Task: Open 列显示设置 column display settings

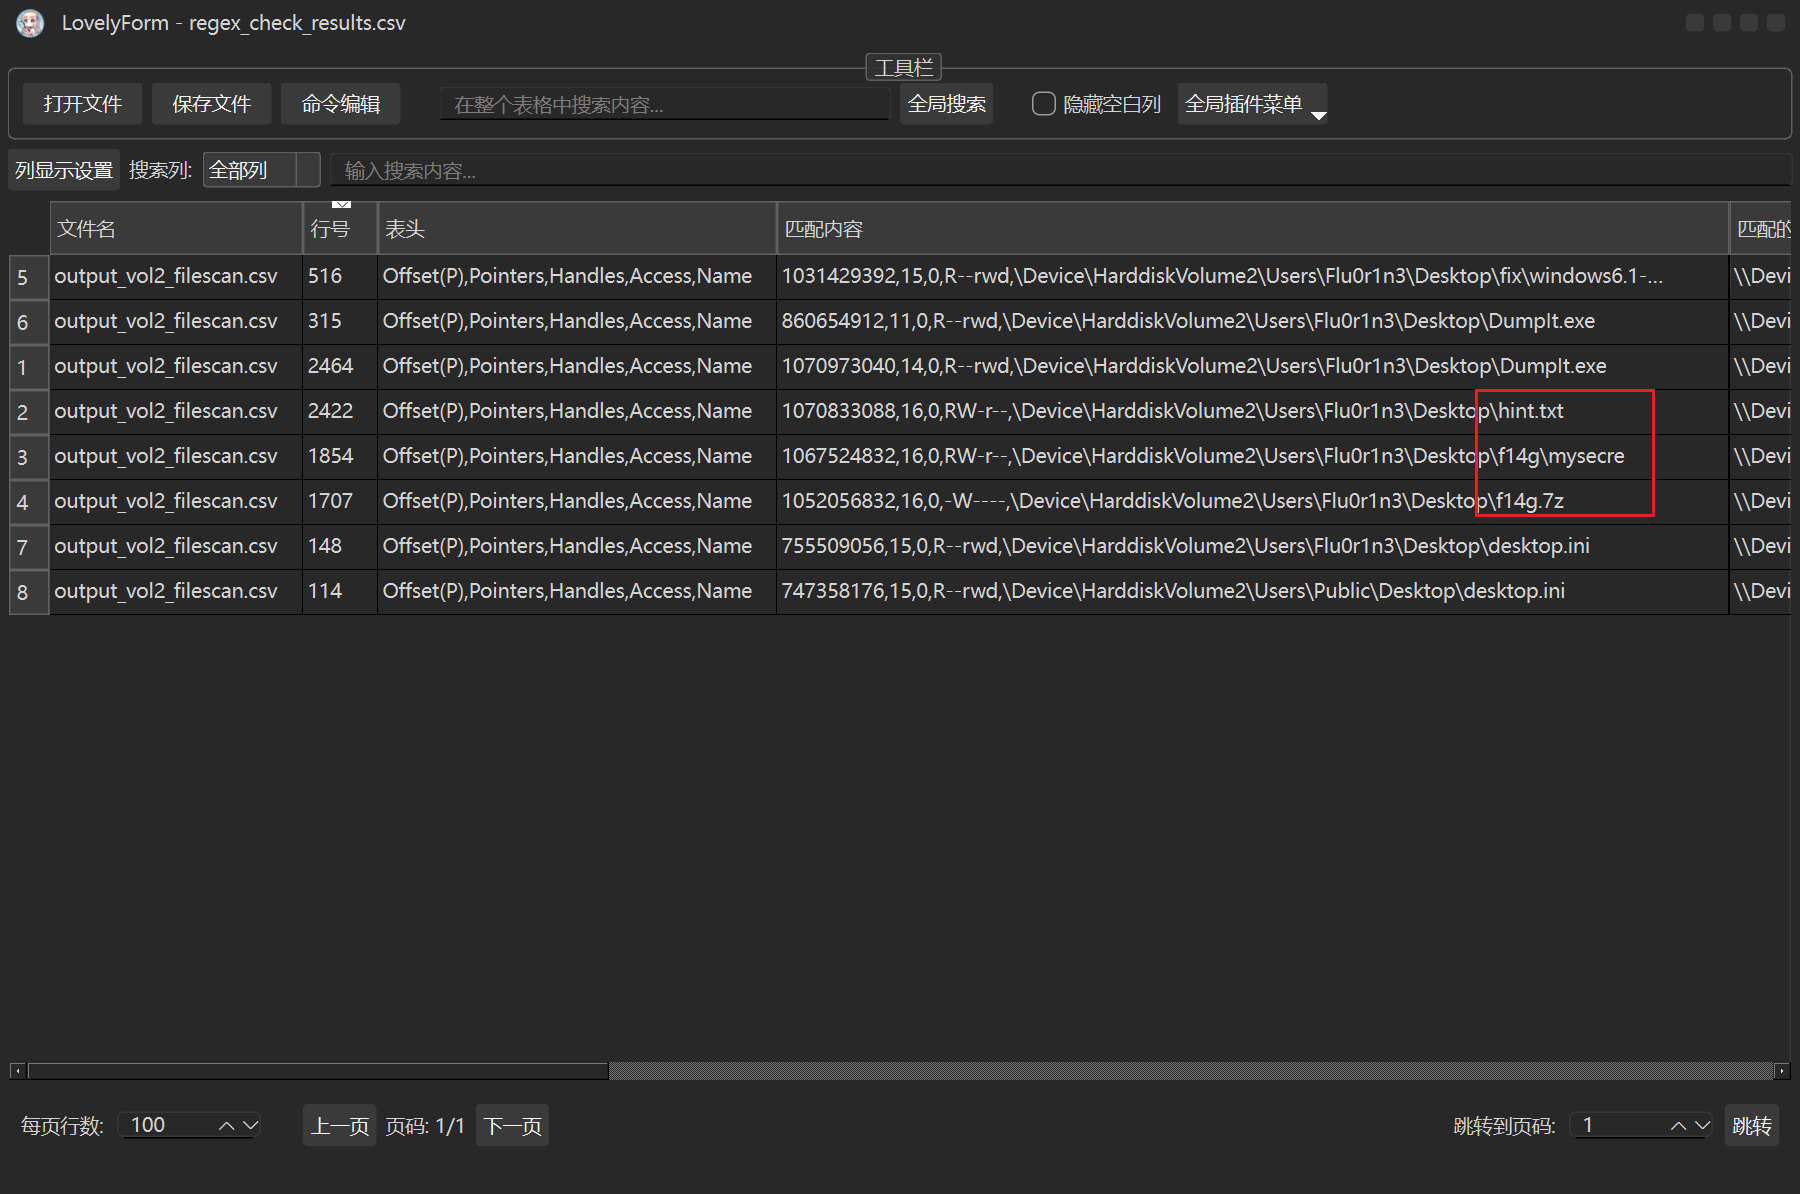Action: (x=64, y=170)
